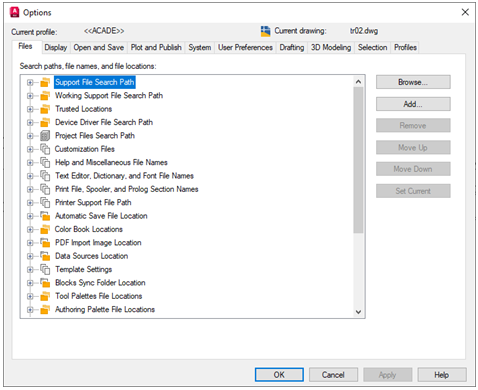Screen dimensions: 478x390
Task: Click the Set Current button
Action: click(x=413, y=191)
